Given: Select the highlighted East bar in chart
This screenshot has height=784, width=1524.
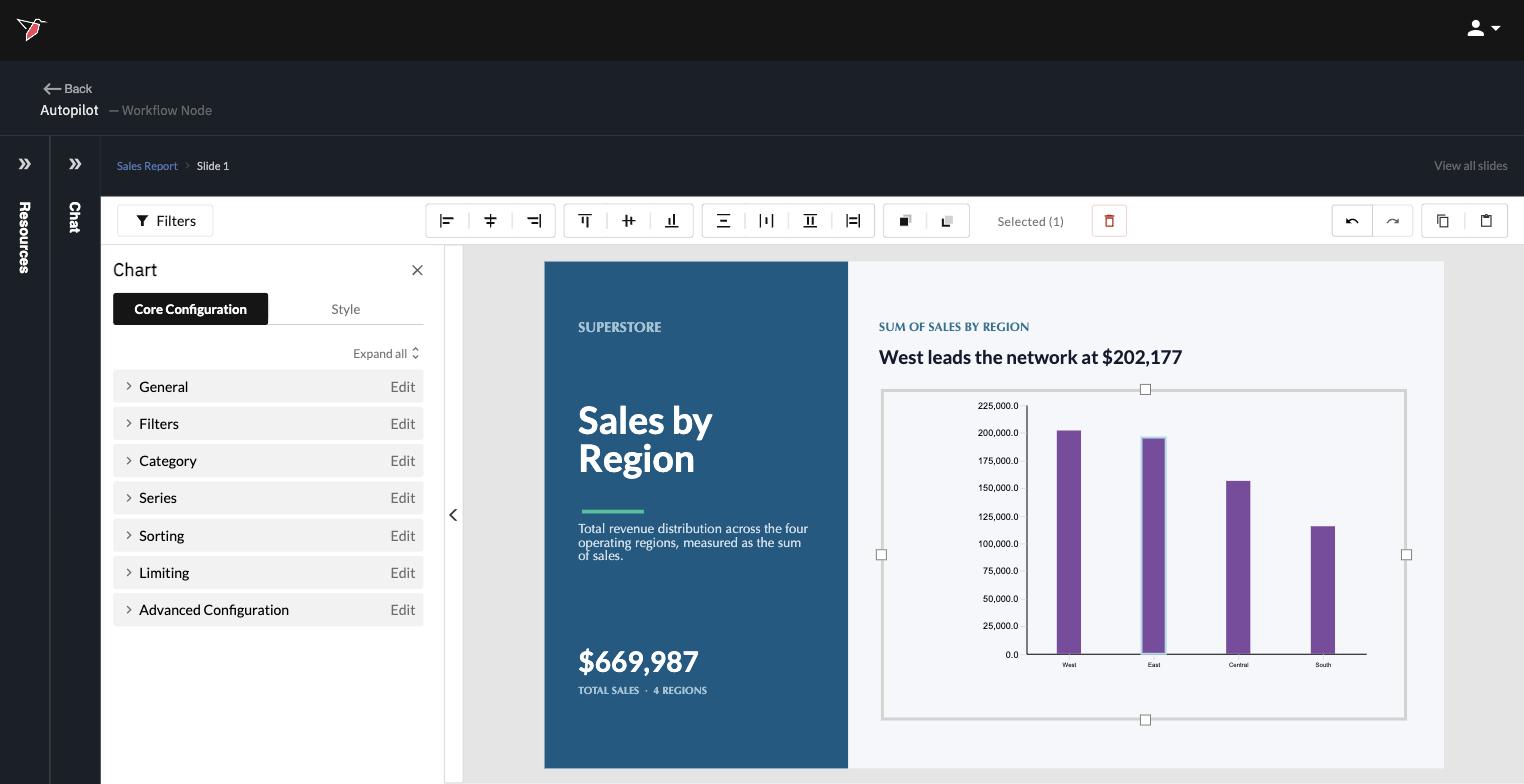Looking at the screenshot, I should tap(1154, 546).
